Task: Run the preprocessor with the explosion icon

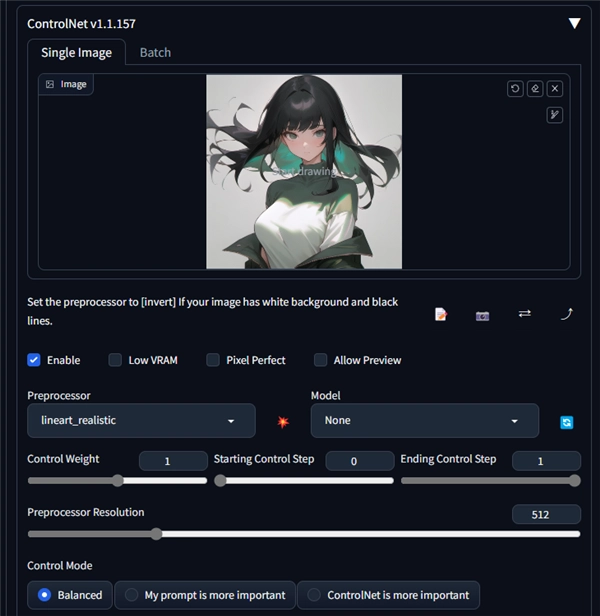Action: point(283,422)
